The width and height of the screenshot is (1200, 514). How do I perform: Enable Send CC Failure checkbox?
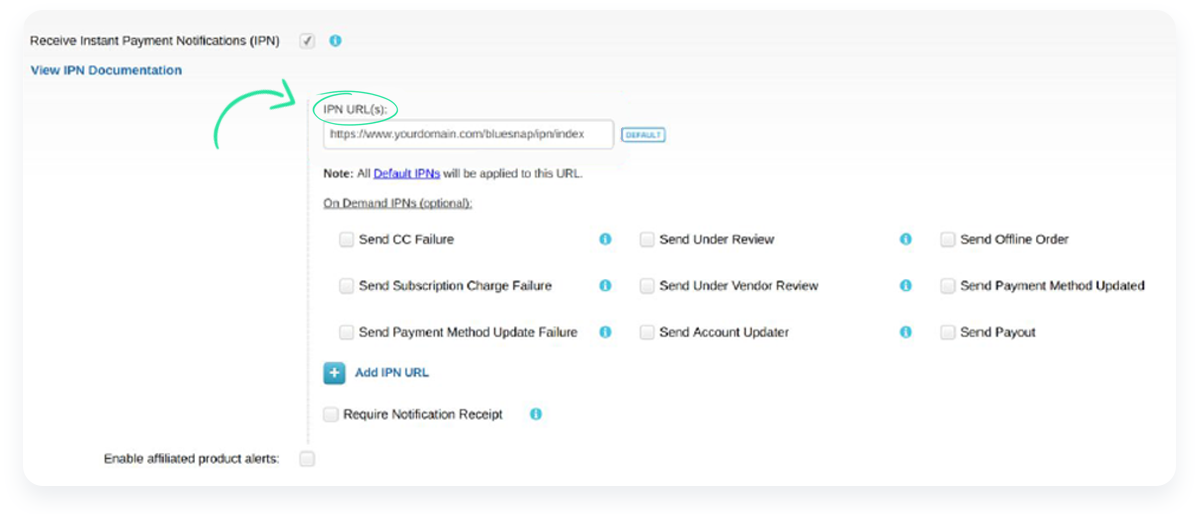point(346,240)
